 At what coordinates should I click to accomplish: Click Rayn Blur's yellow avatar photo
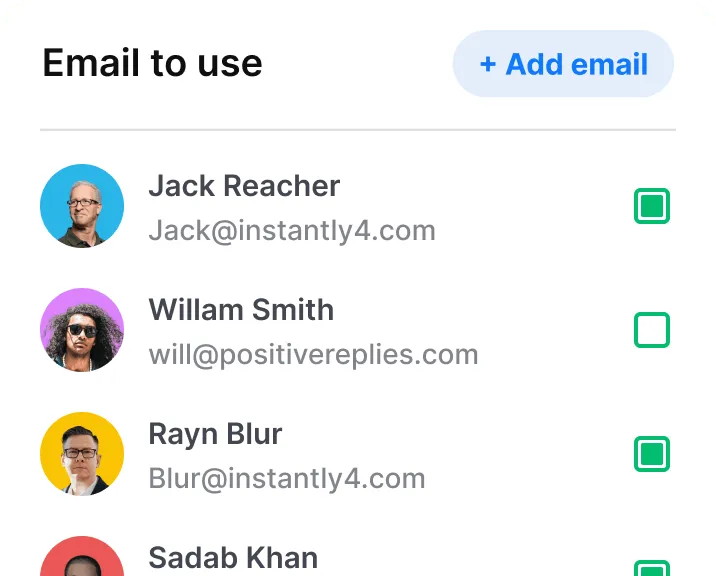(82, 454)
